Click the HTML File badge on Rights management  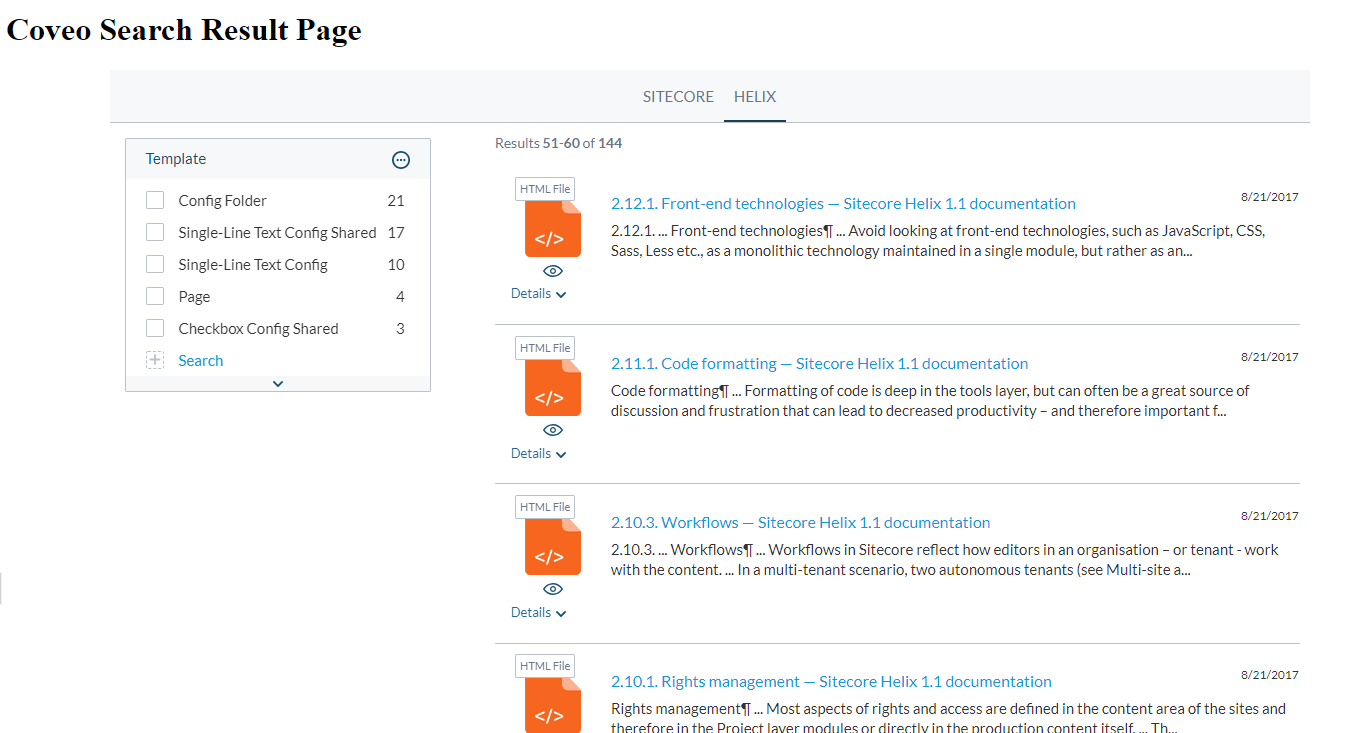545,666
